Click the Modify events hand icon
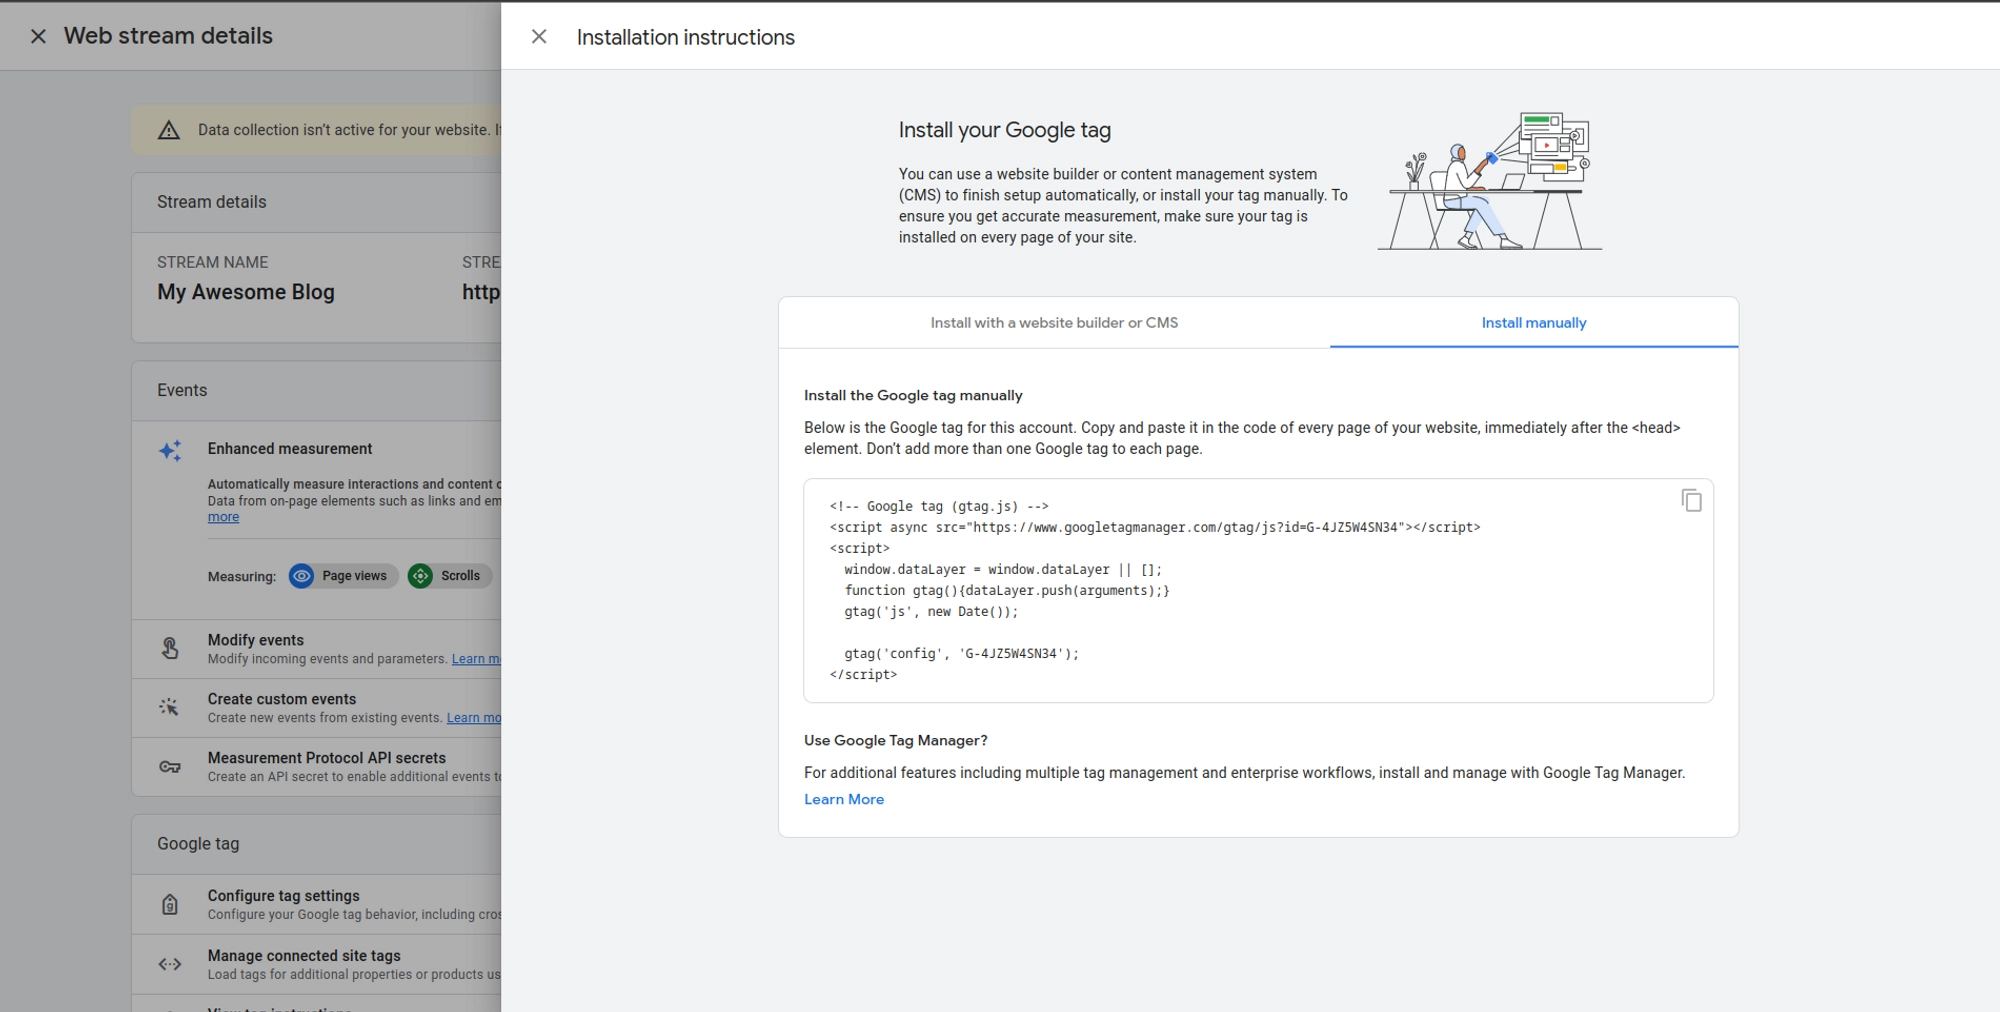The height and width of the screenshot is (1012, 2000). click(x=170, y=649)
